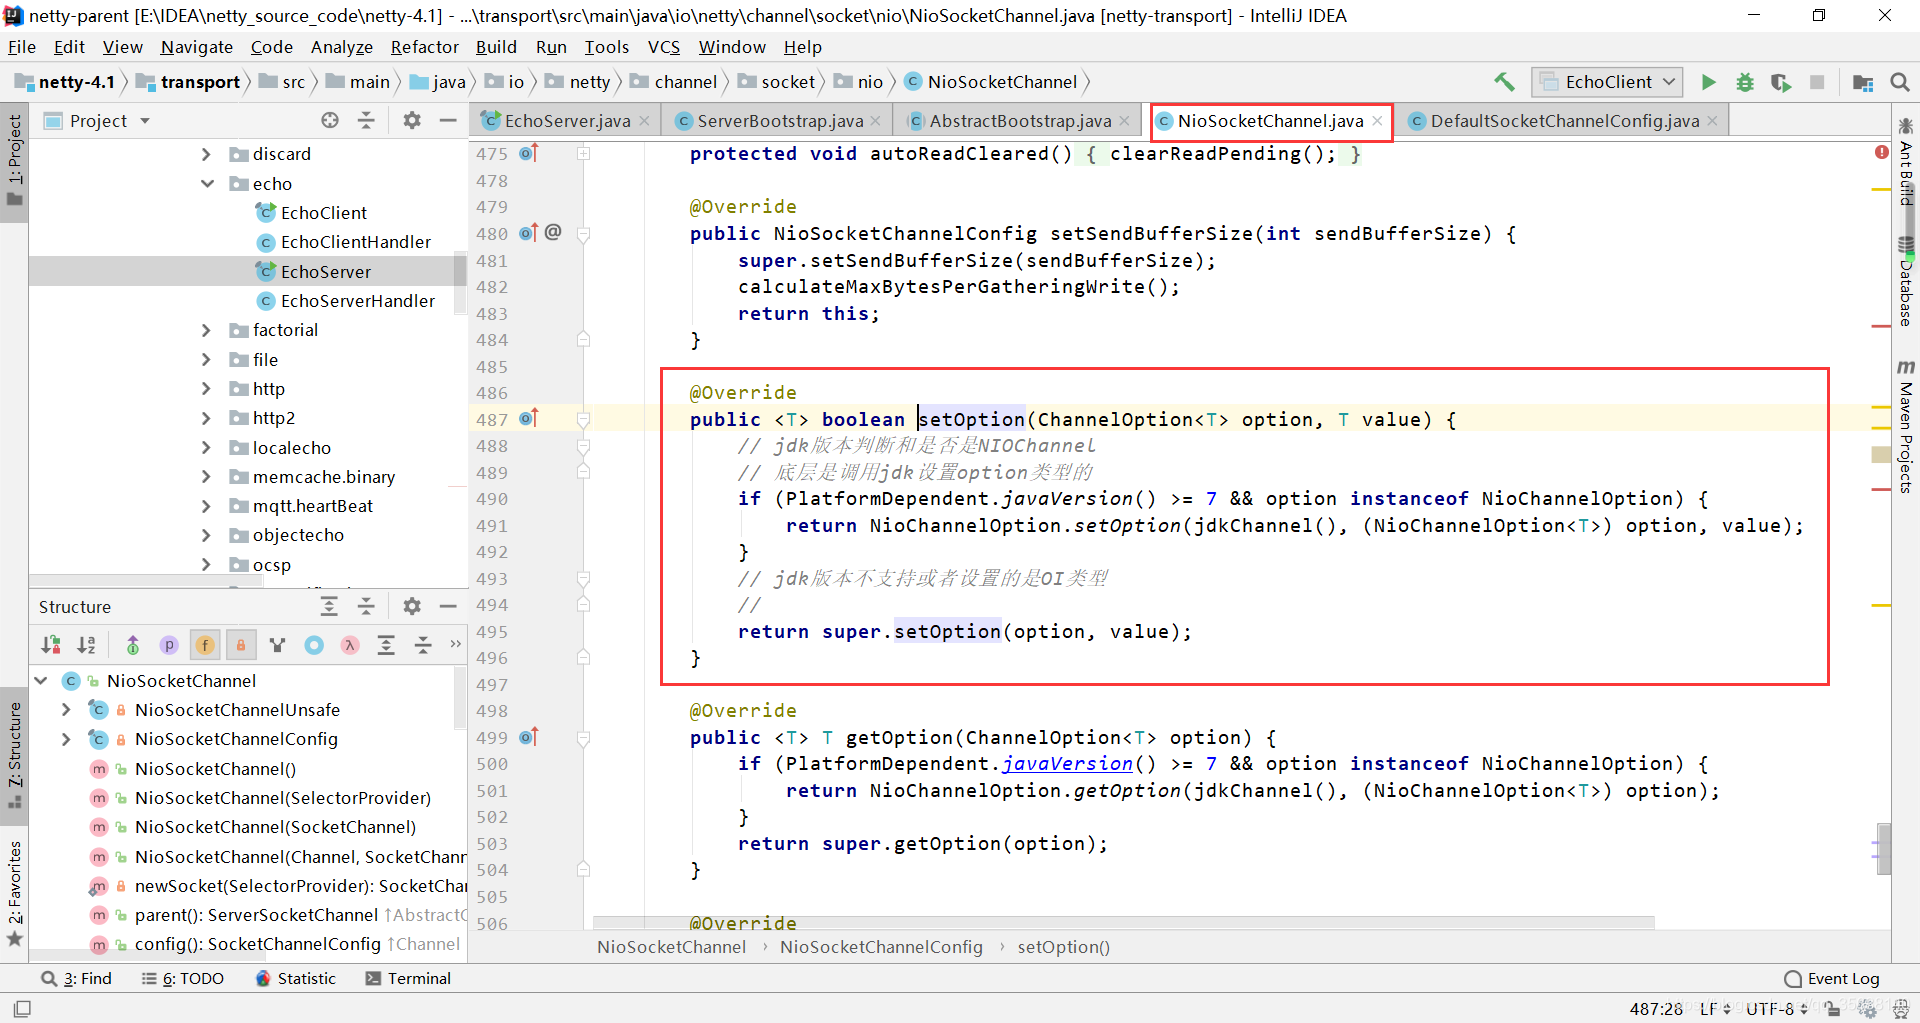Open Maven Projects side panel
The image size is (1920, 1023).
pos(1905,427)
